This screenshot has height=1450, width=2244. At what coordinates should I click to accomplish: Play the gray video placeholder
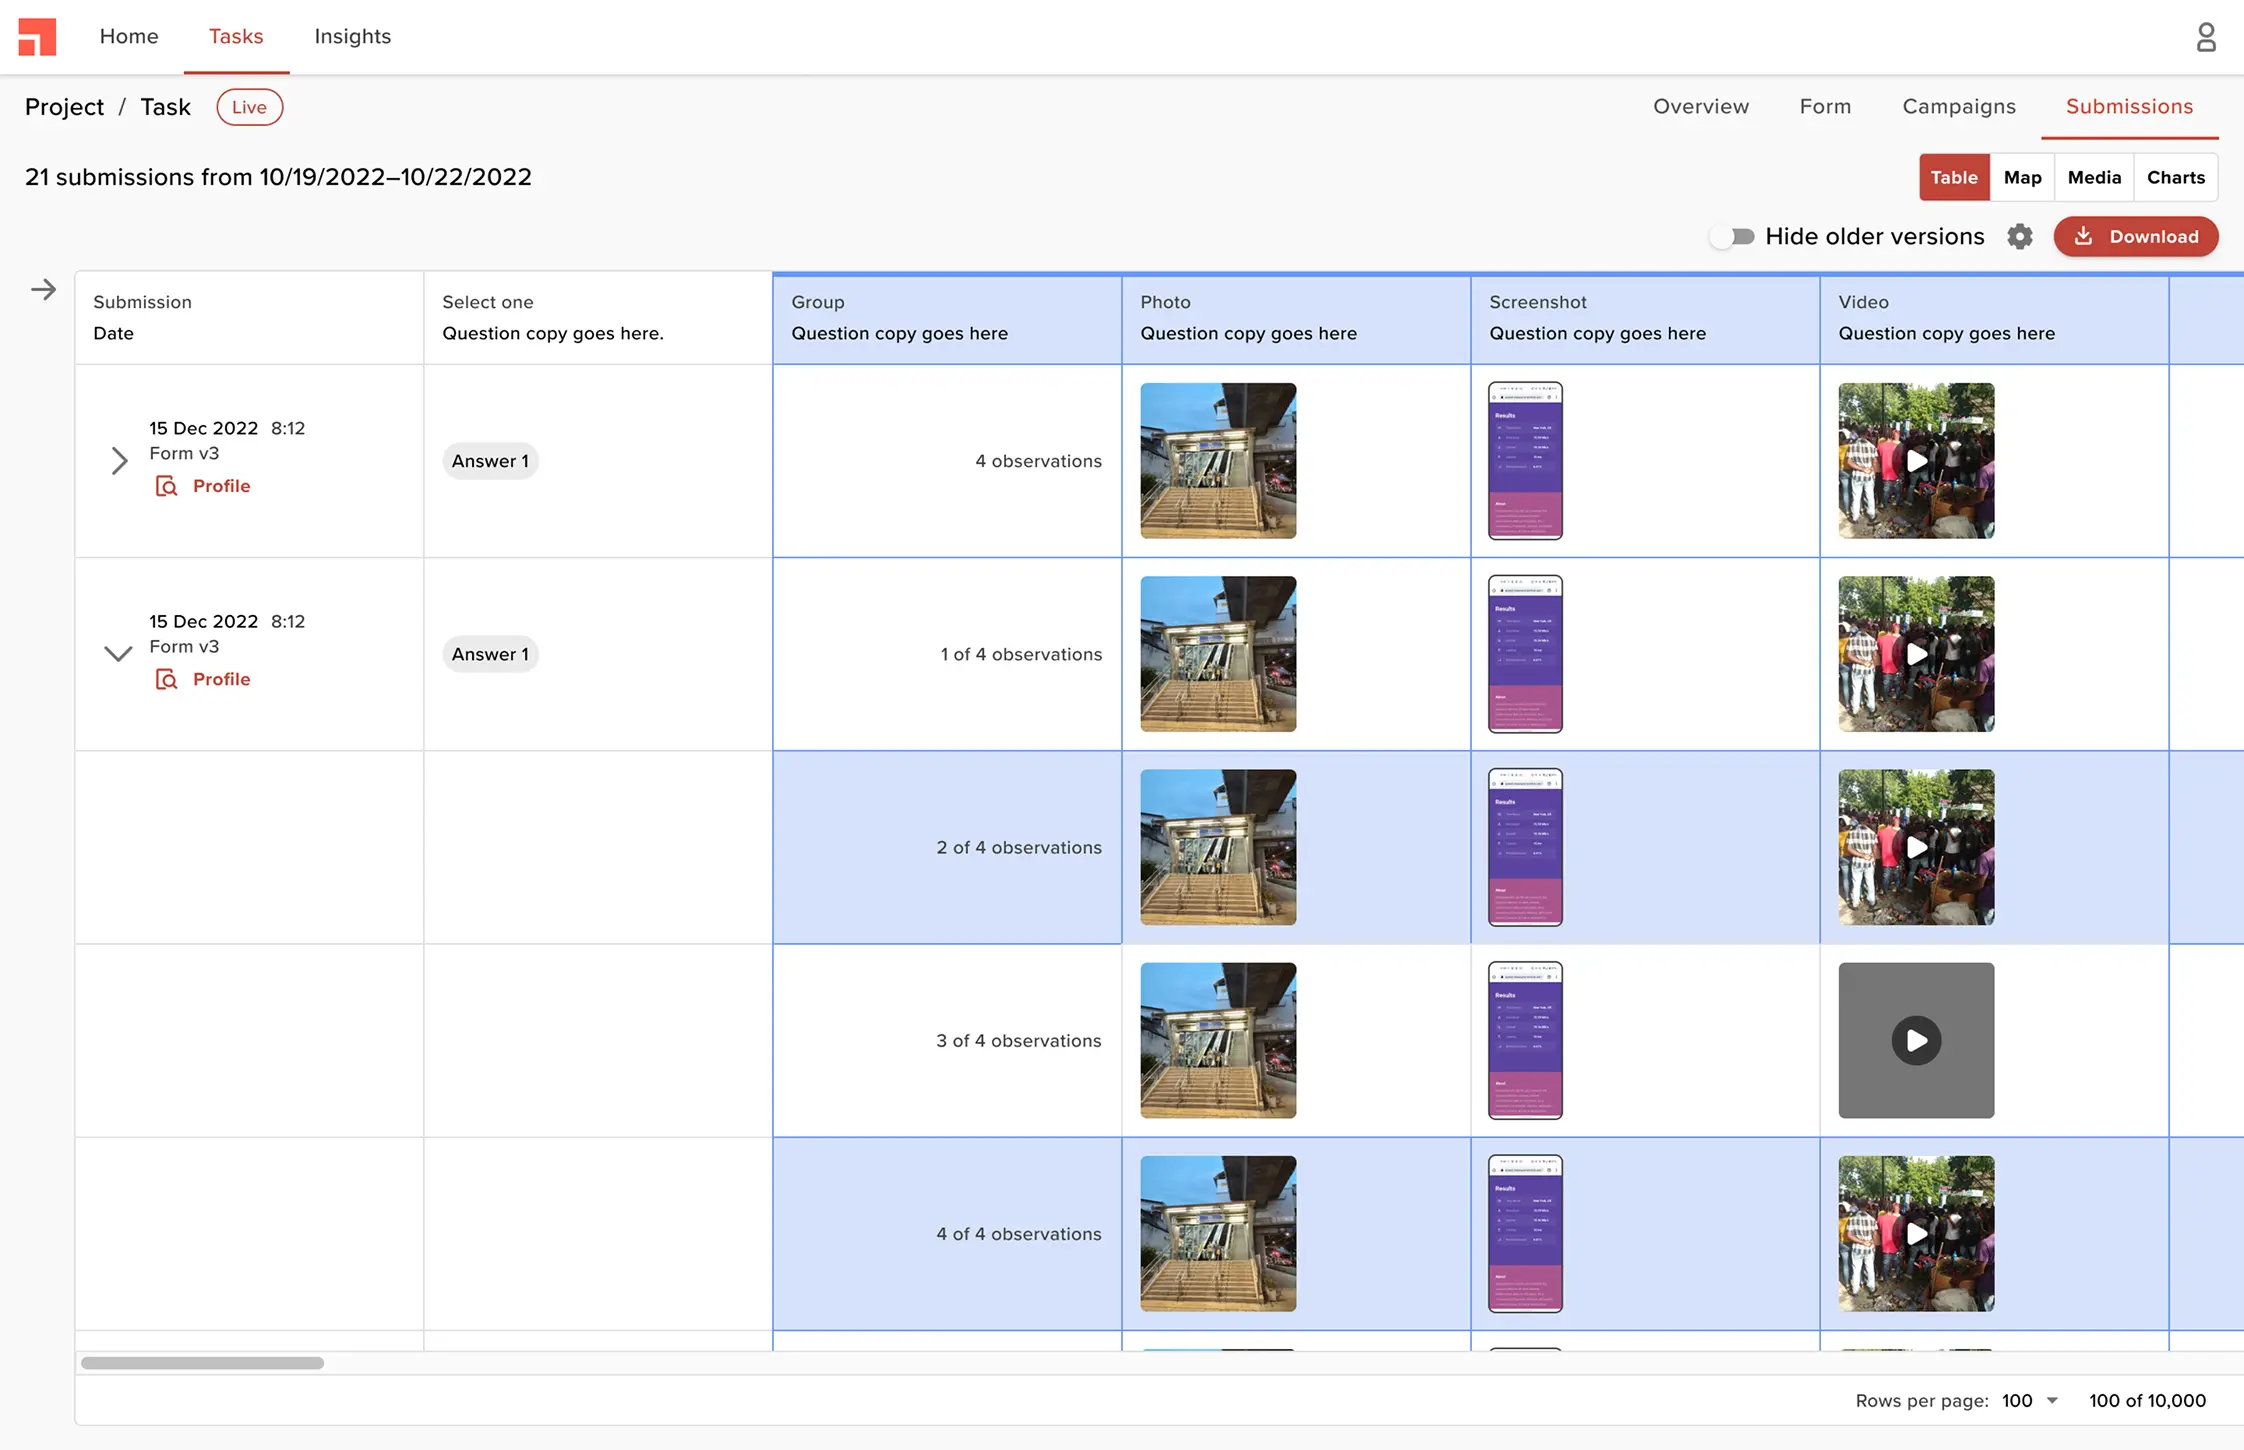pyautogui.click(x=1915, y=1040)
